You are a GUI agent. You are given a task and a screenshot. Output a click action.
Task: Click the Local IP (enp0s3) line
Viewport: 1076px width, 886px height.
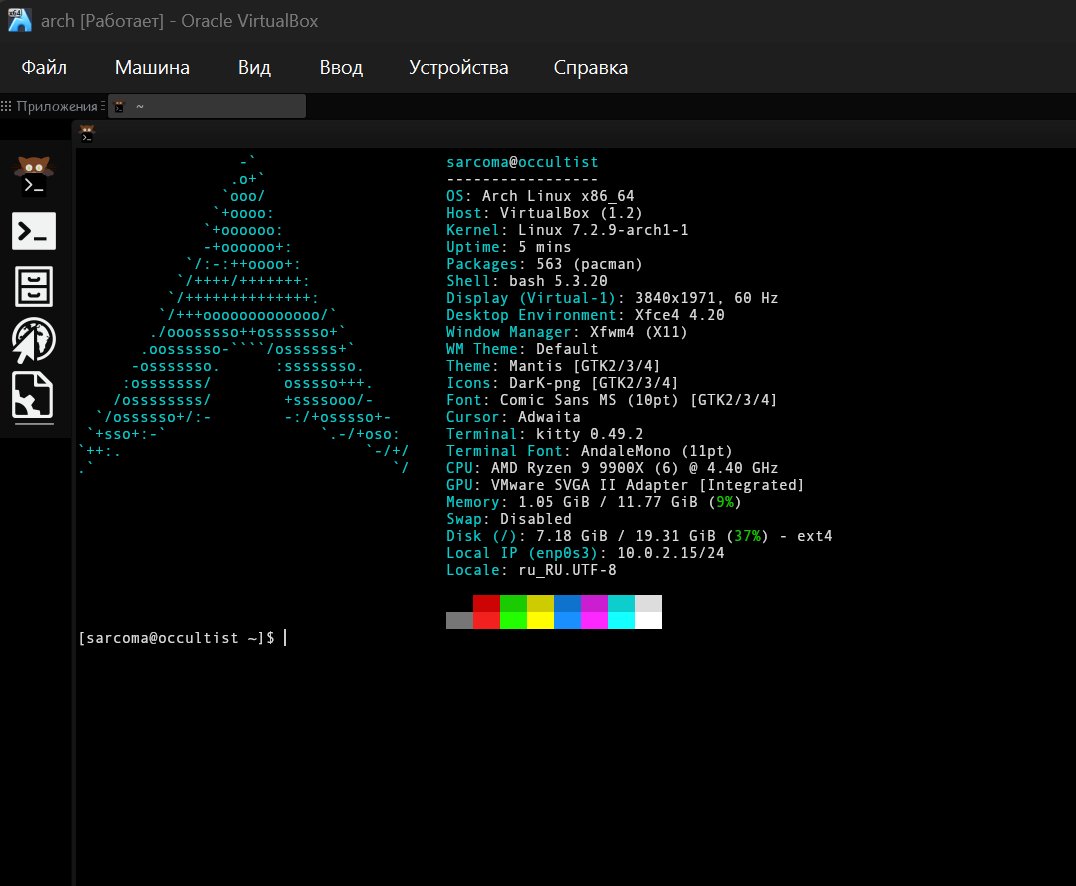coord(585,553)
